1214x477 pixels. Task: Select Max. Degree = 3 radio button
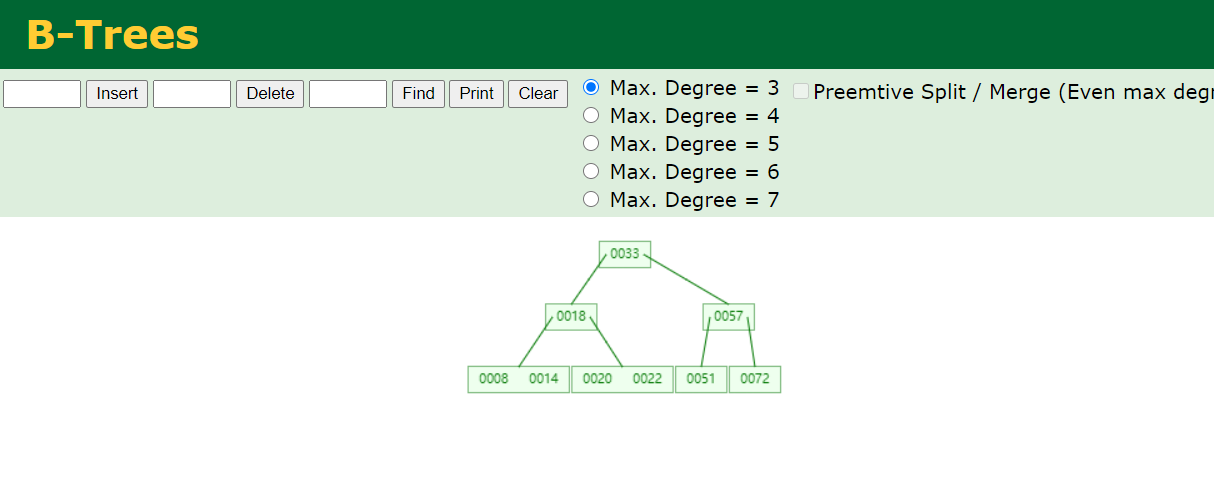click(x=591, y=87)
